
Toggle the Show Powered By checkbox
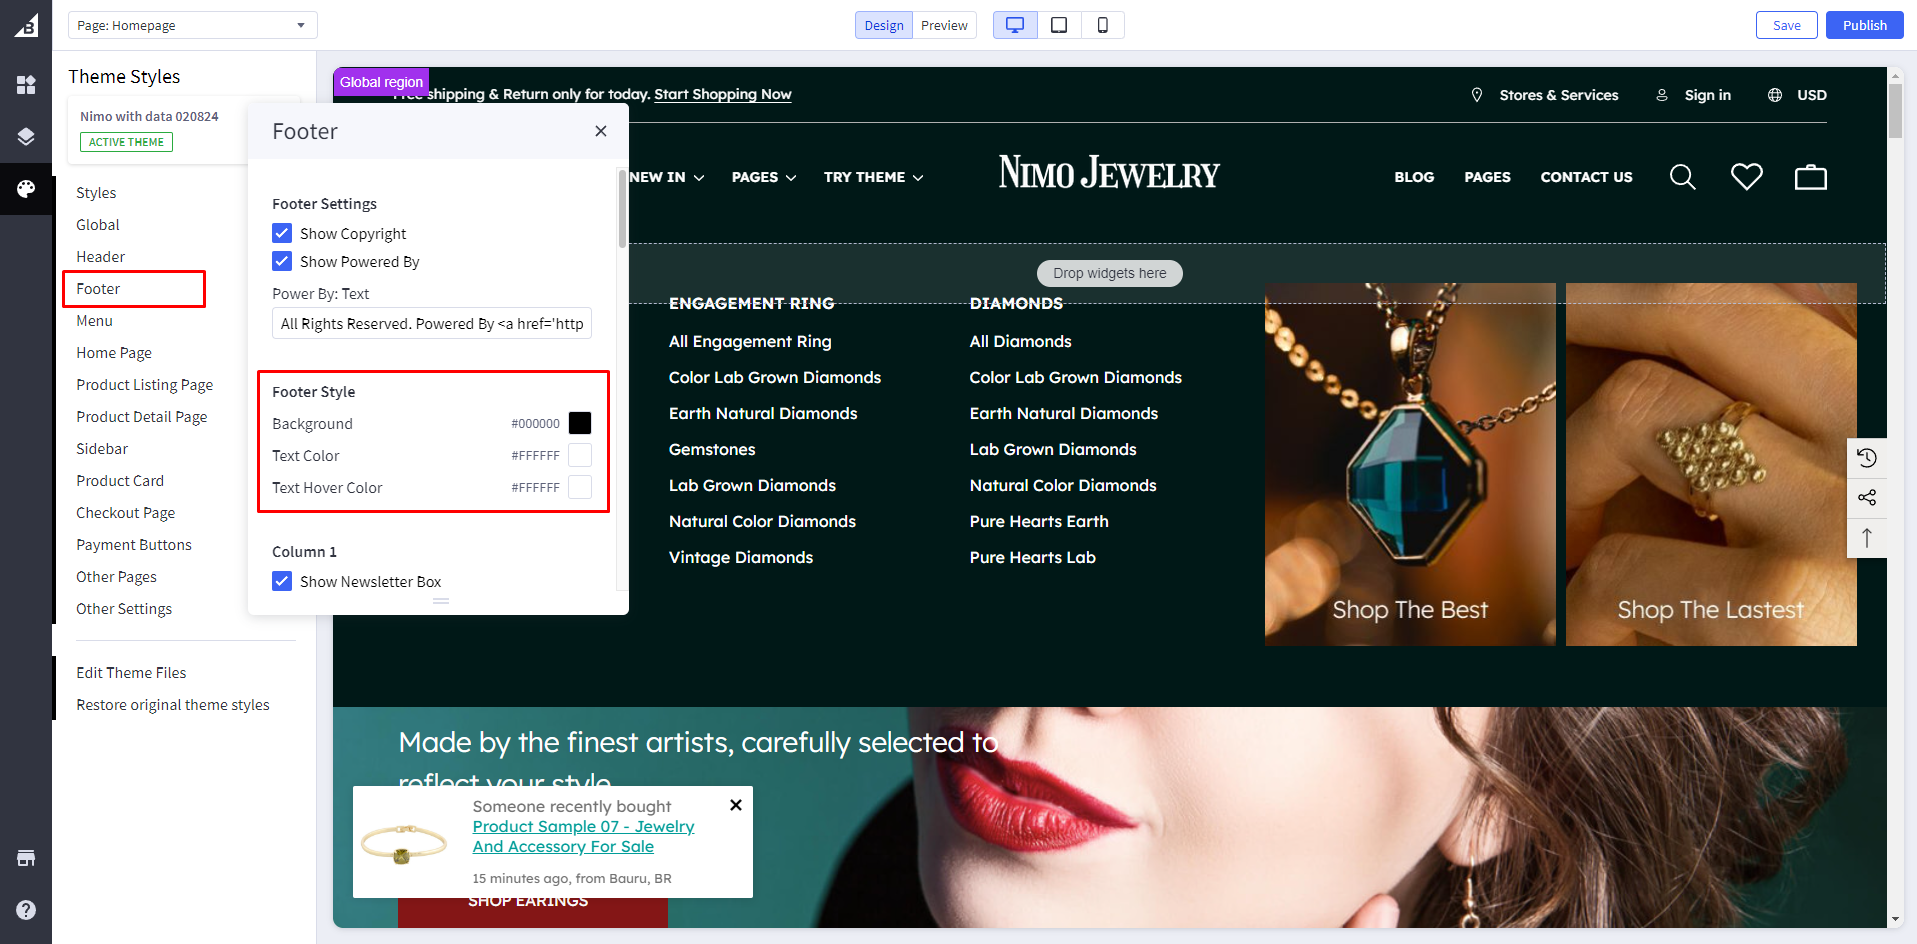[282, 261]
